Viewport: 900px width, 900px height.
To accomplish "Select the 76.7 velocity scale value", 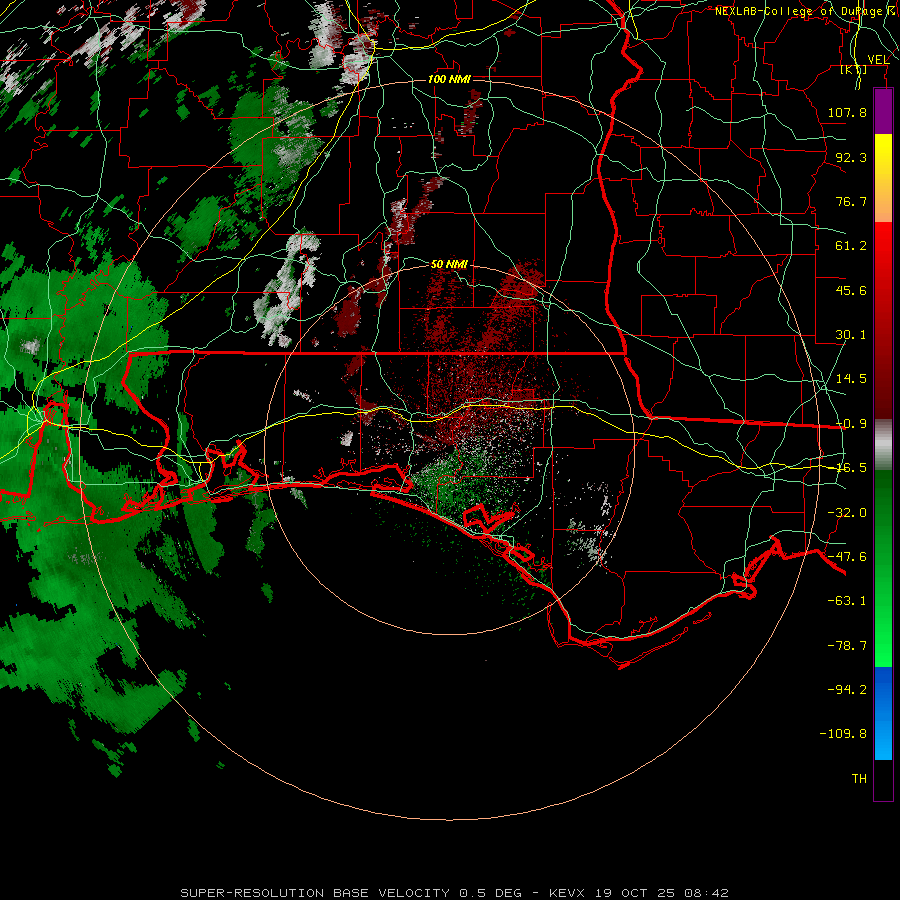I will click(851, 201).
